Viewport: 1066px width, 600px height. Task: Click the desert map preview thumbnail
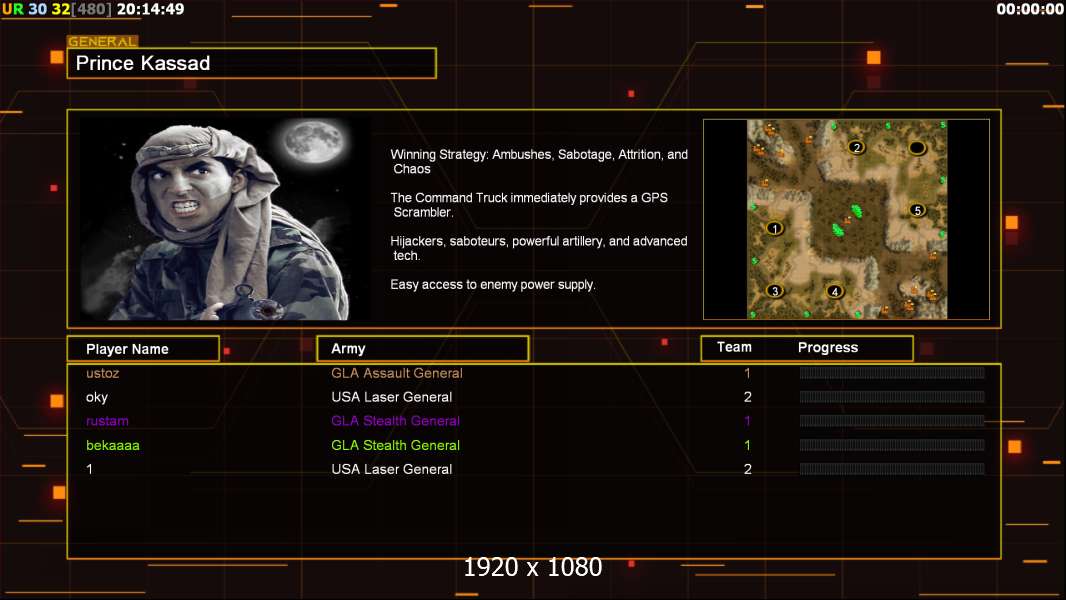[847, 219]
